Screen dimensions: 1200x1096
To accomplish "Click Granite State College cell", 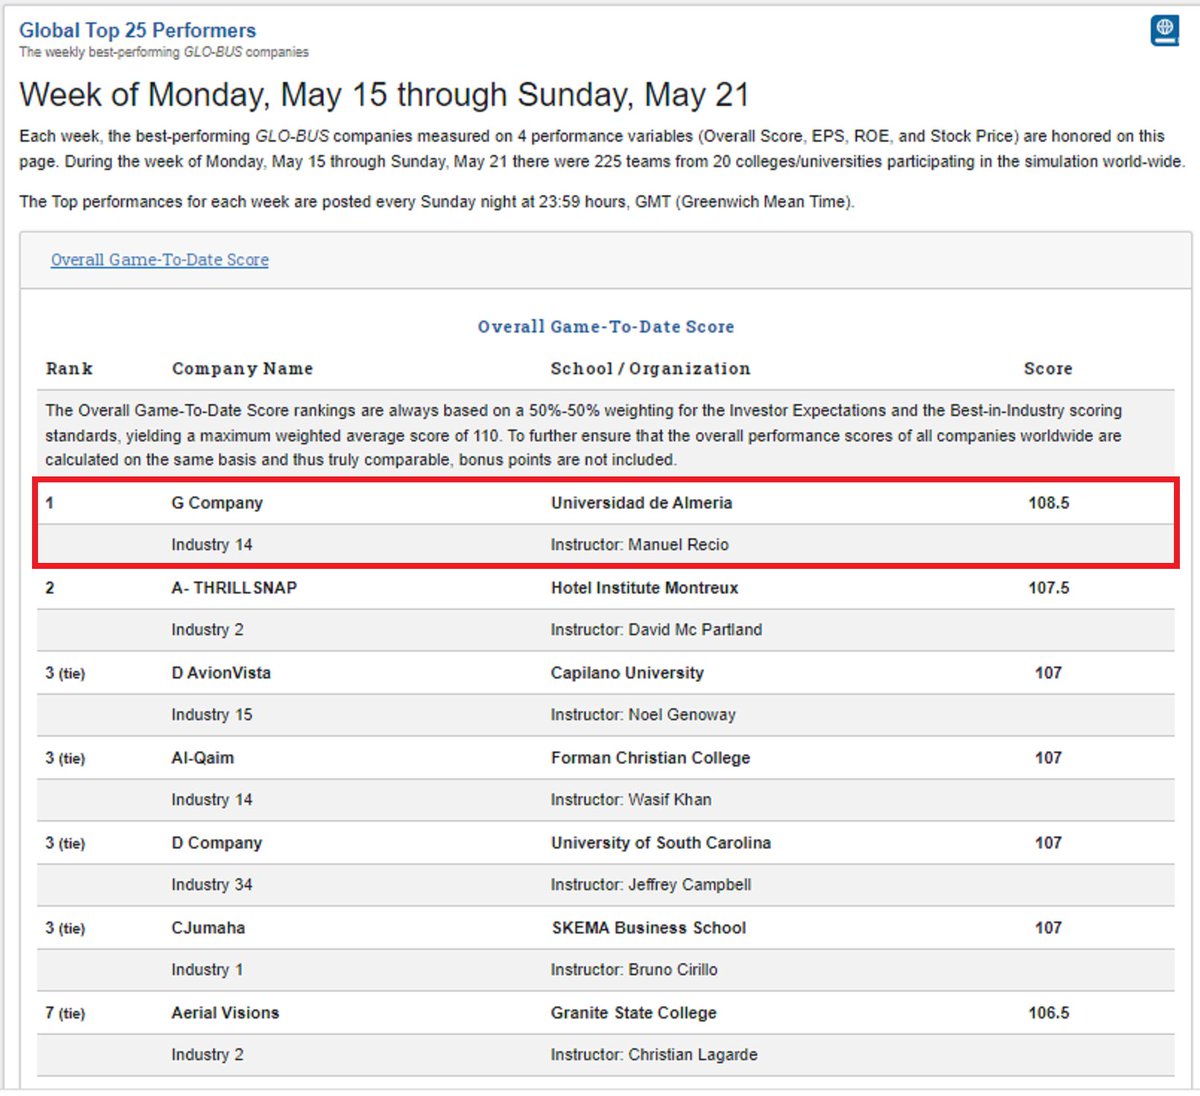I will click(x=634, y=1013).
